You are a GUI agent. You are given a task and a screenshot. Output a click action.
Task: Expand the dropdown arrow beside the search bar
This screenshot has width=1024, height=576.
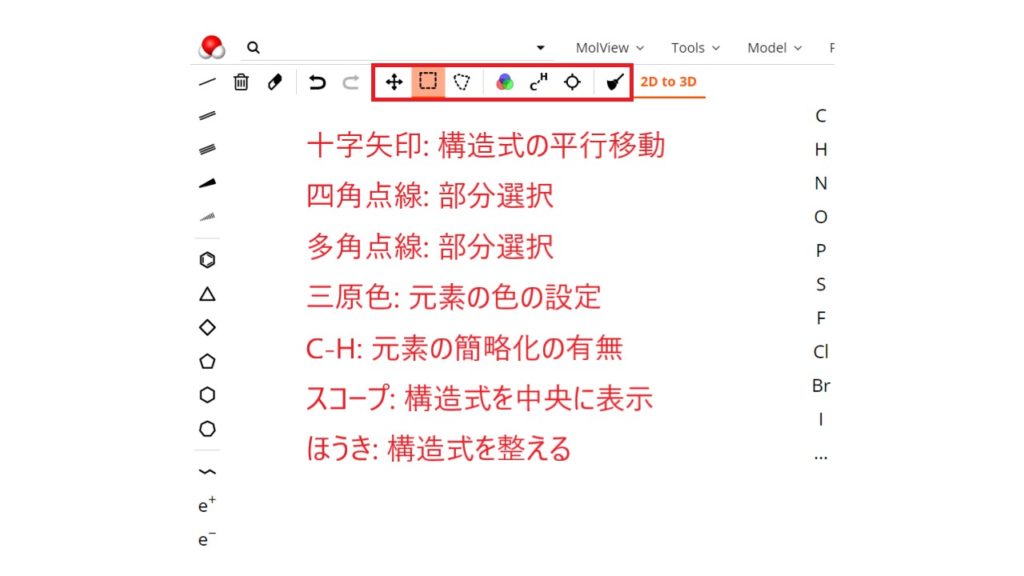(540, 47)
